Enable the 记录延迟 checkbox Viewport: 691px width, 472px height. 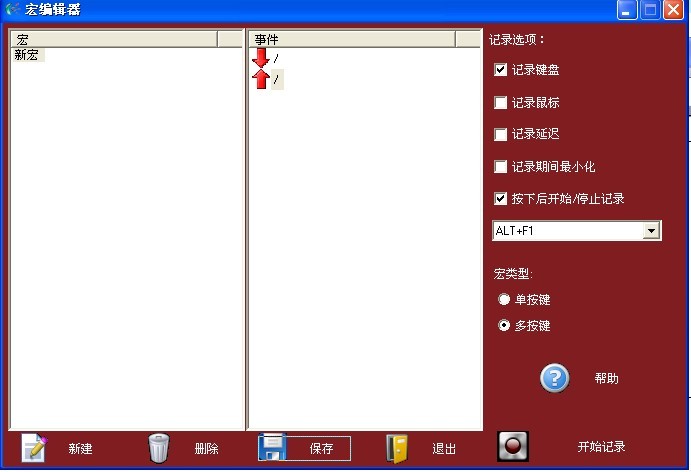click(500, 134)
